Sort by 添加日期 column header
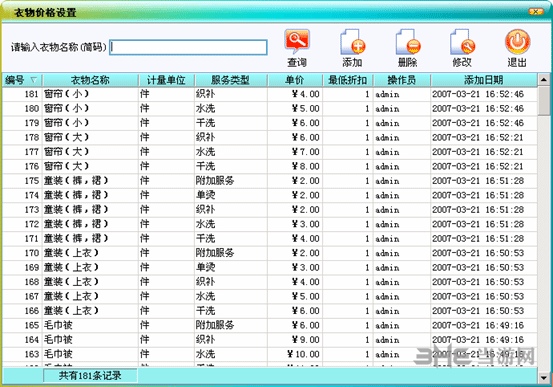The image size is (553, 387). click(484, 80)
